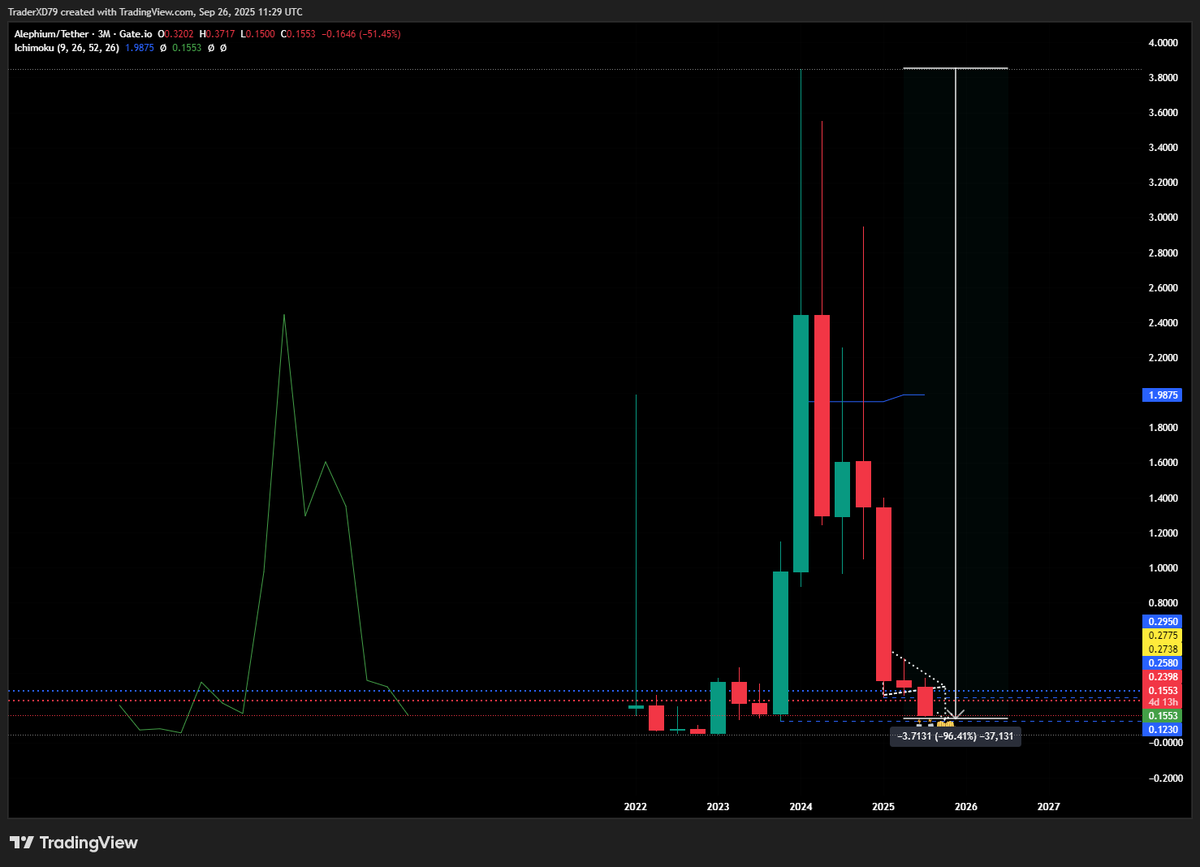
Task: Click the green 0.1553 value in the Ichimoku legend
Action: click(x=186, y=47)
